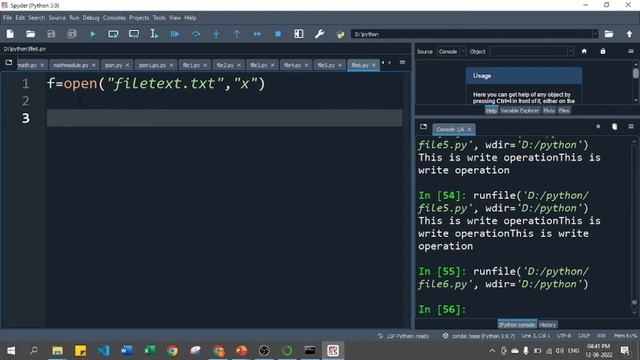Switch to the History tab

(x=547, y=325)
